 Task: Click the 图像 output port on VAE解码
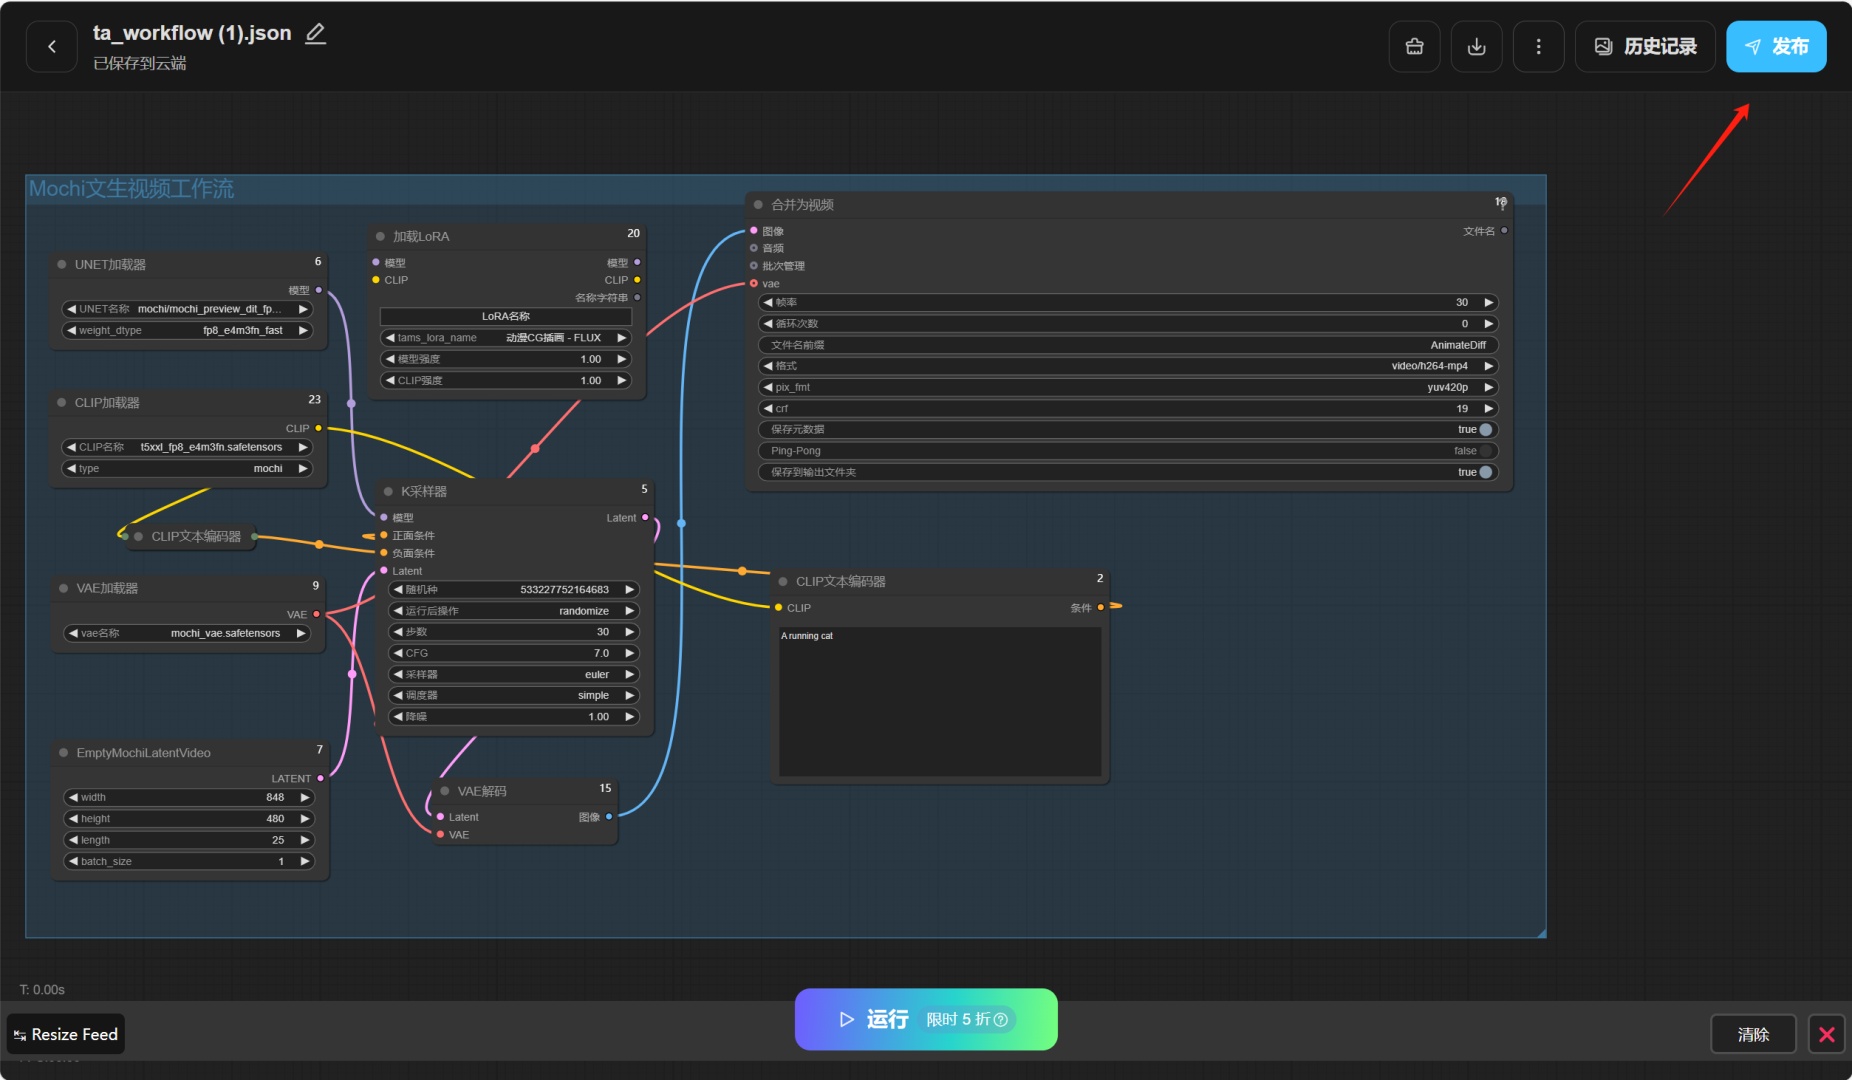[609, 817]
